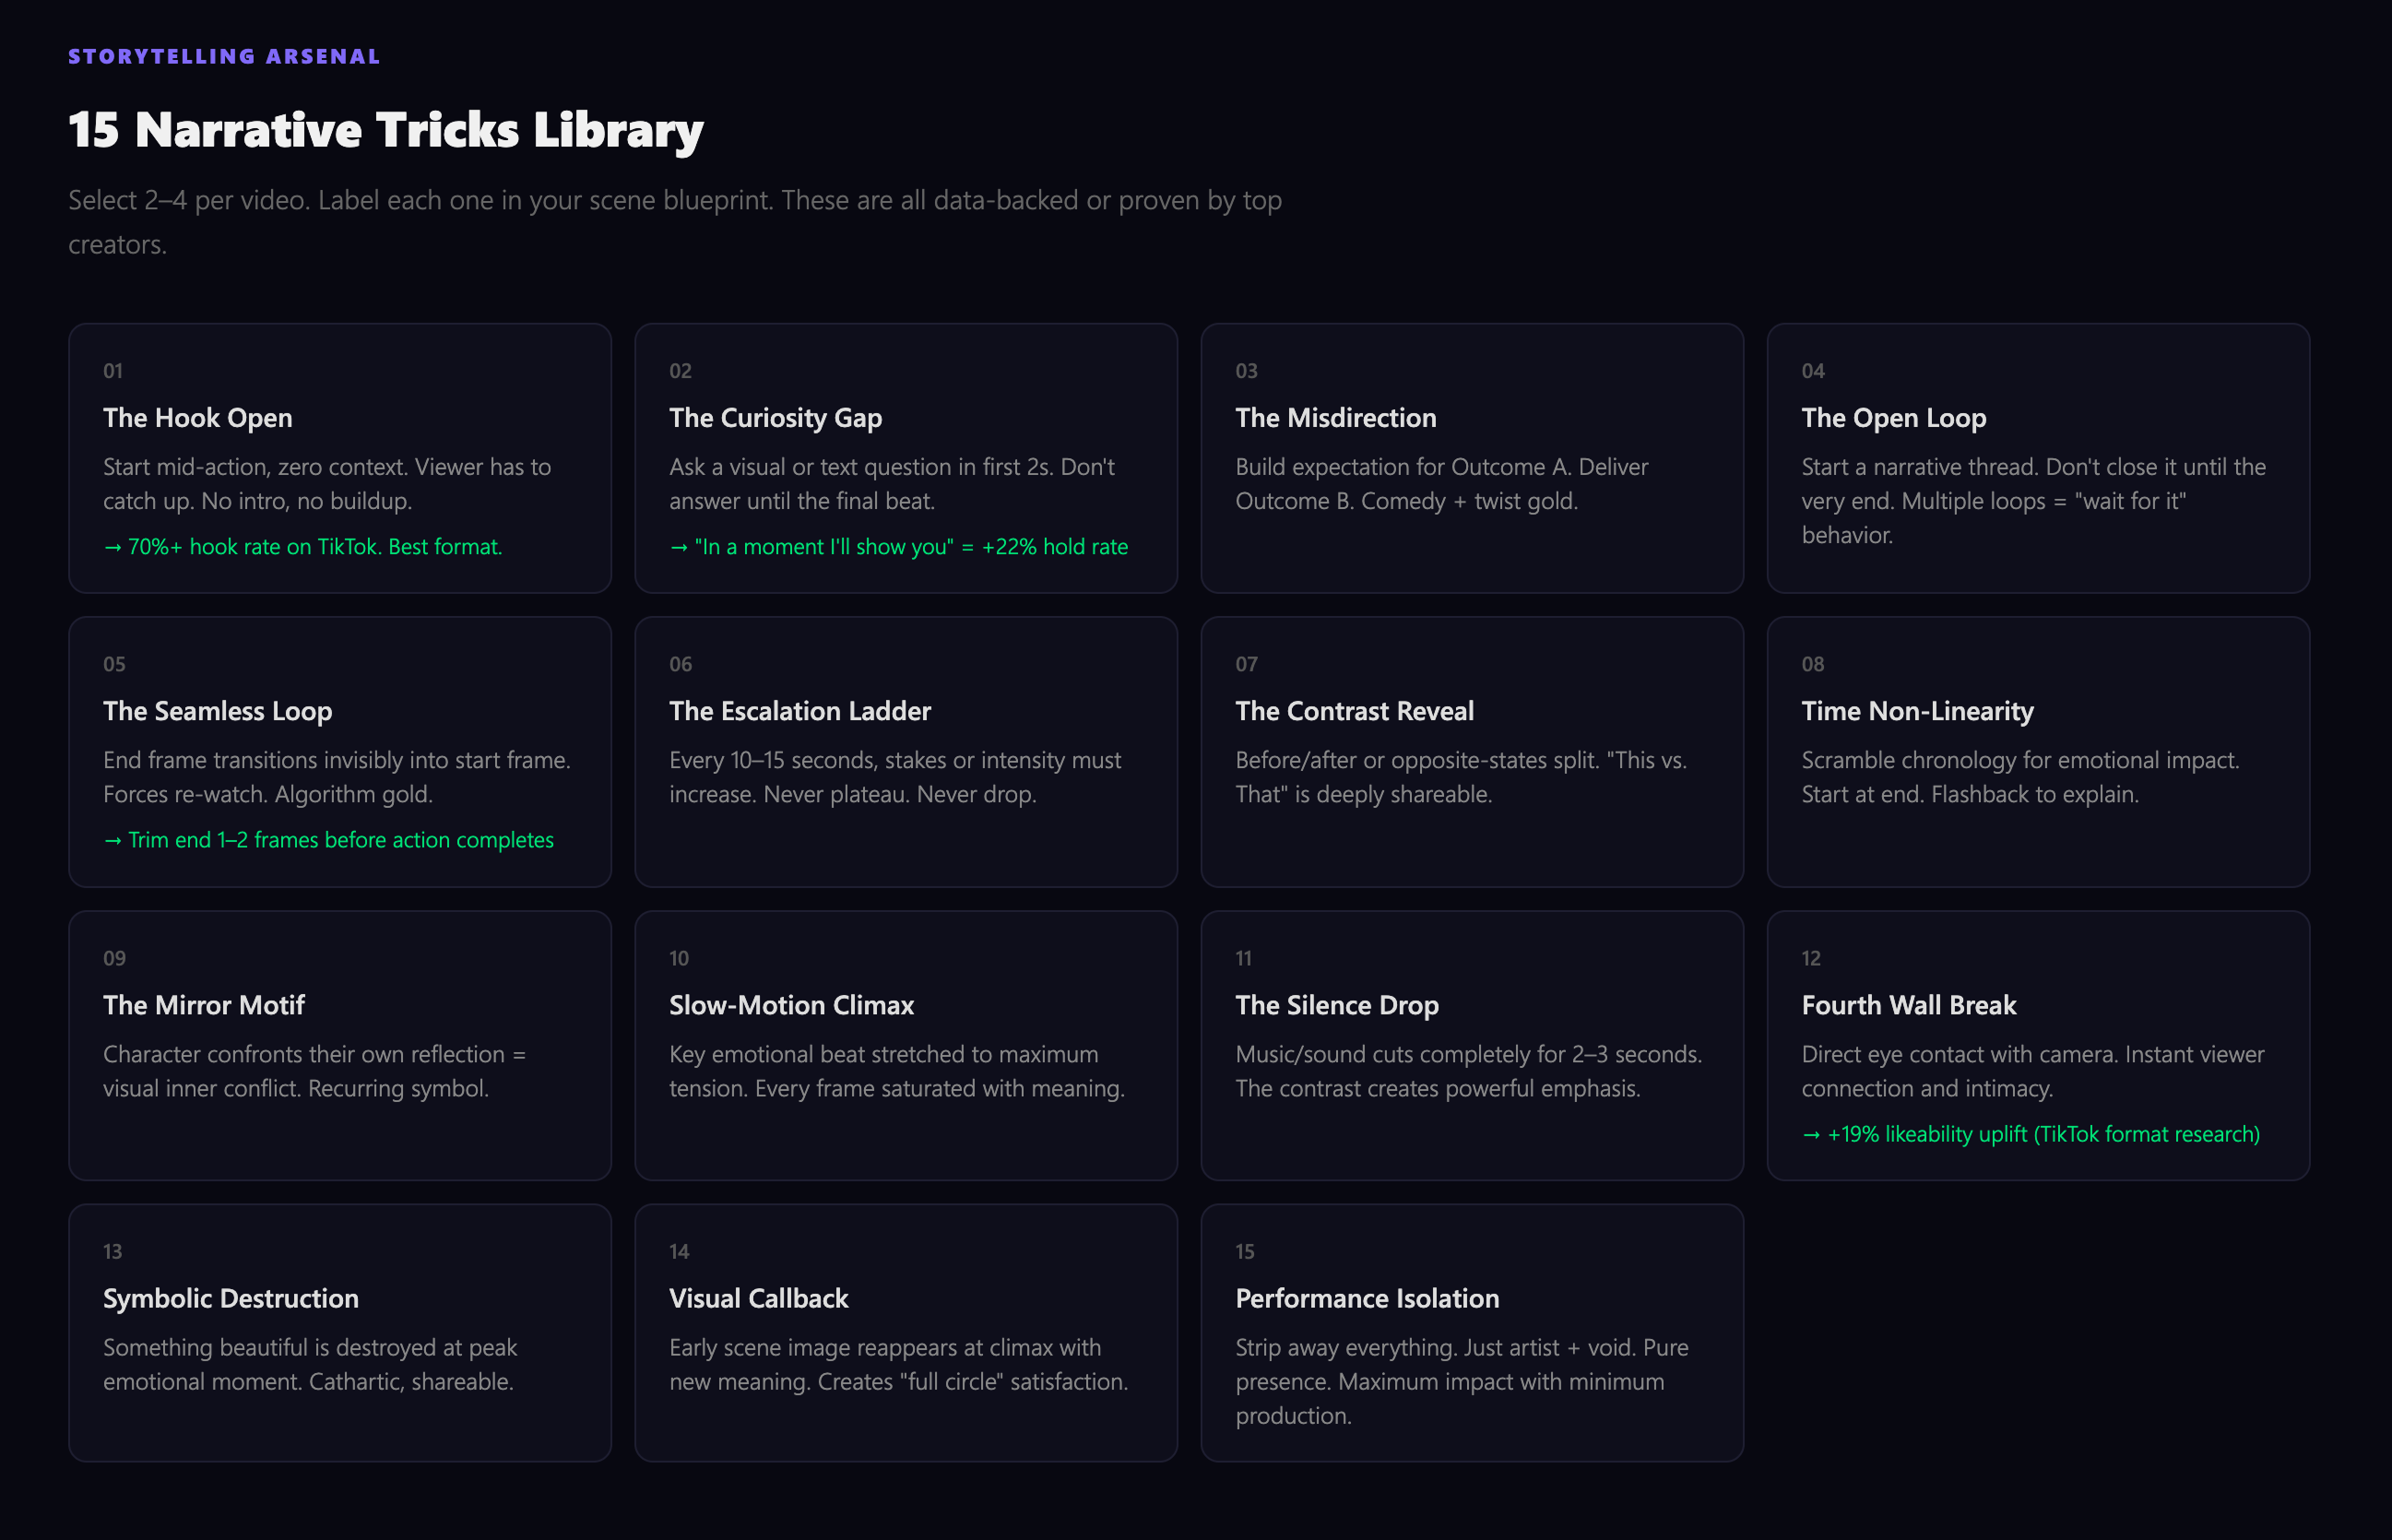Open "The Curiosity Gap" card
This screenshot has width=2392, height=1540.
click(x=905, y=459)
